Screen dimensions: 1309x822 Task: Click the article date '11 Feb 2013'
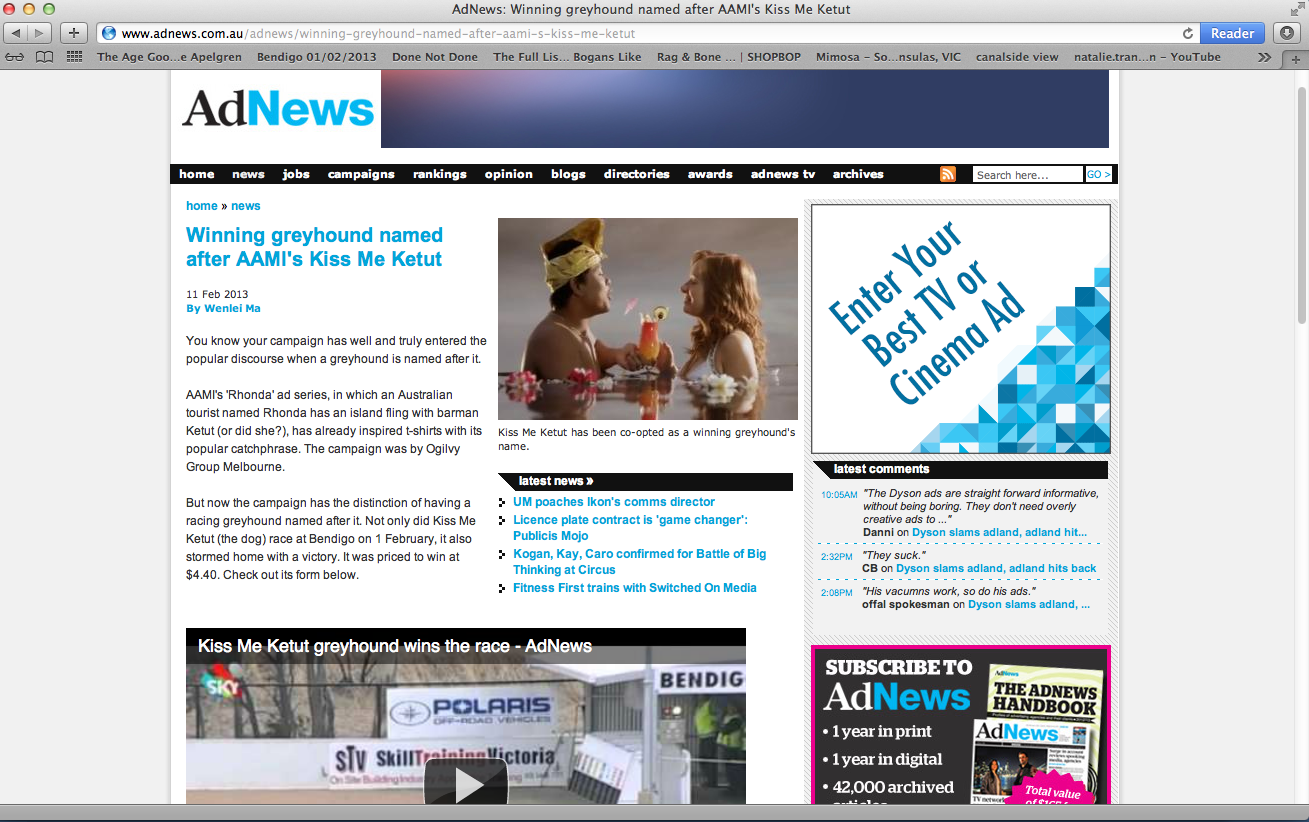[217, 294]
